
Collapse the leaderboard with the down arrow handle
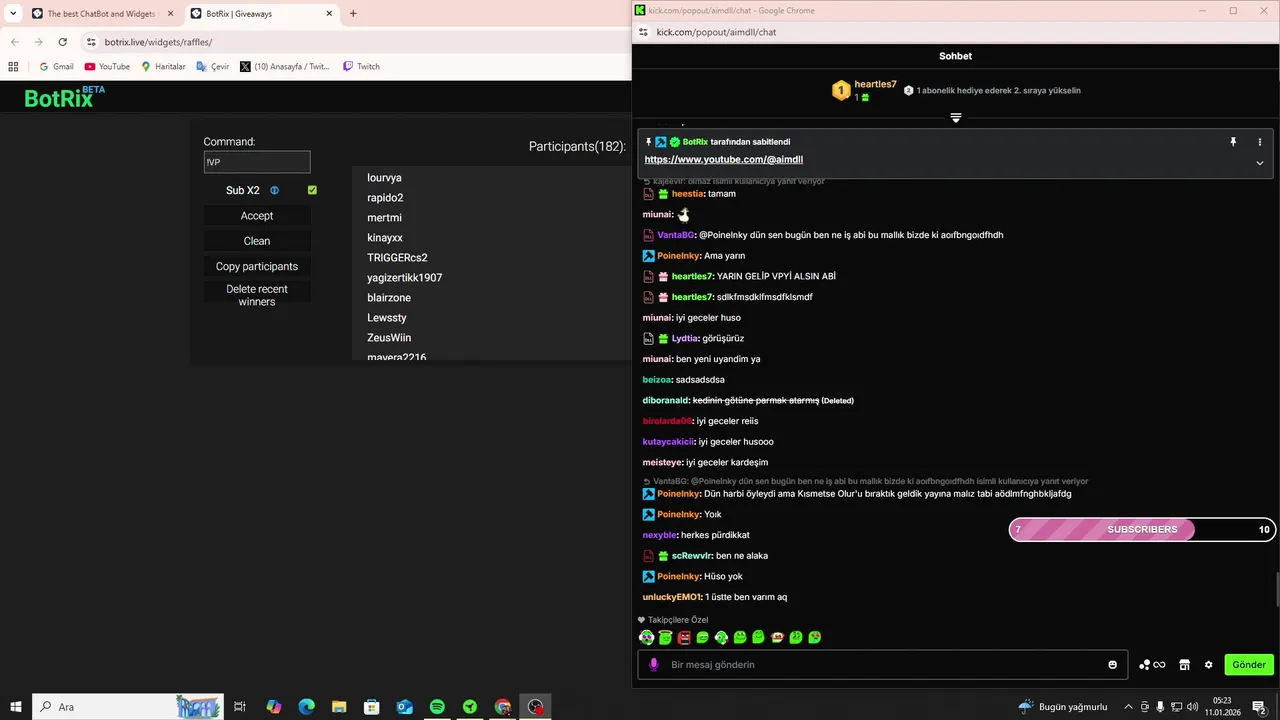pos(956,118)
